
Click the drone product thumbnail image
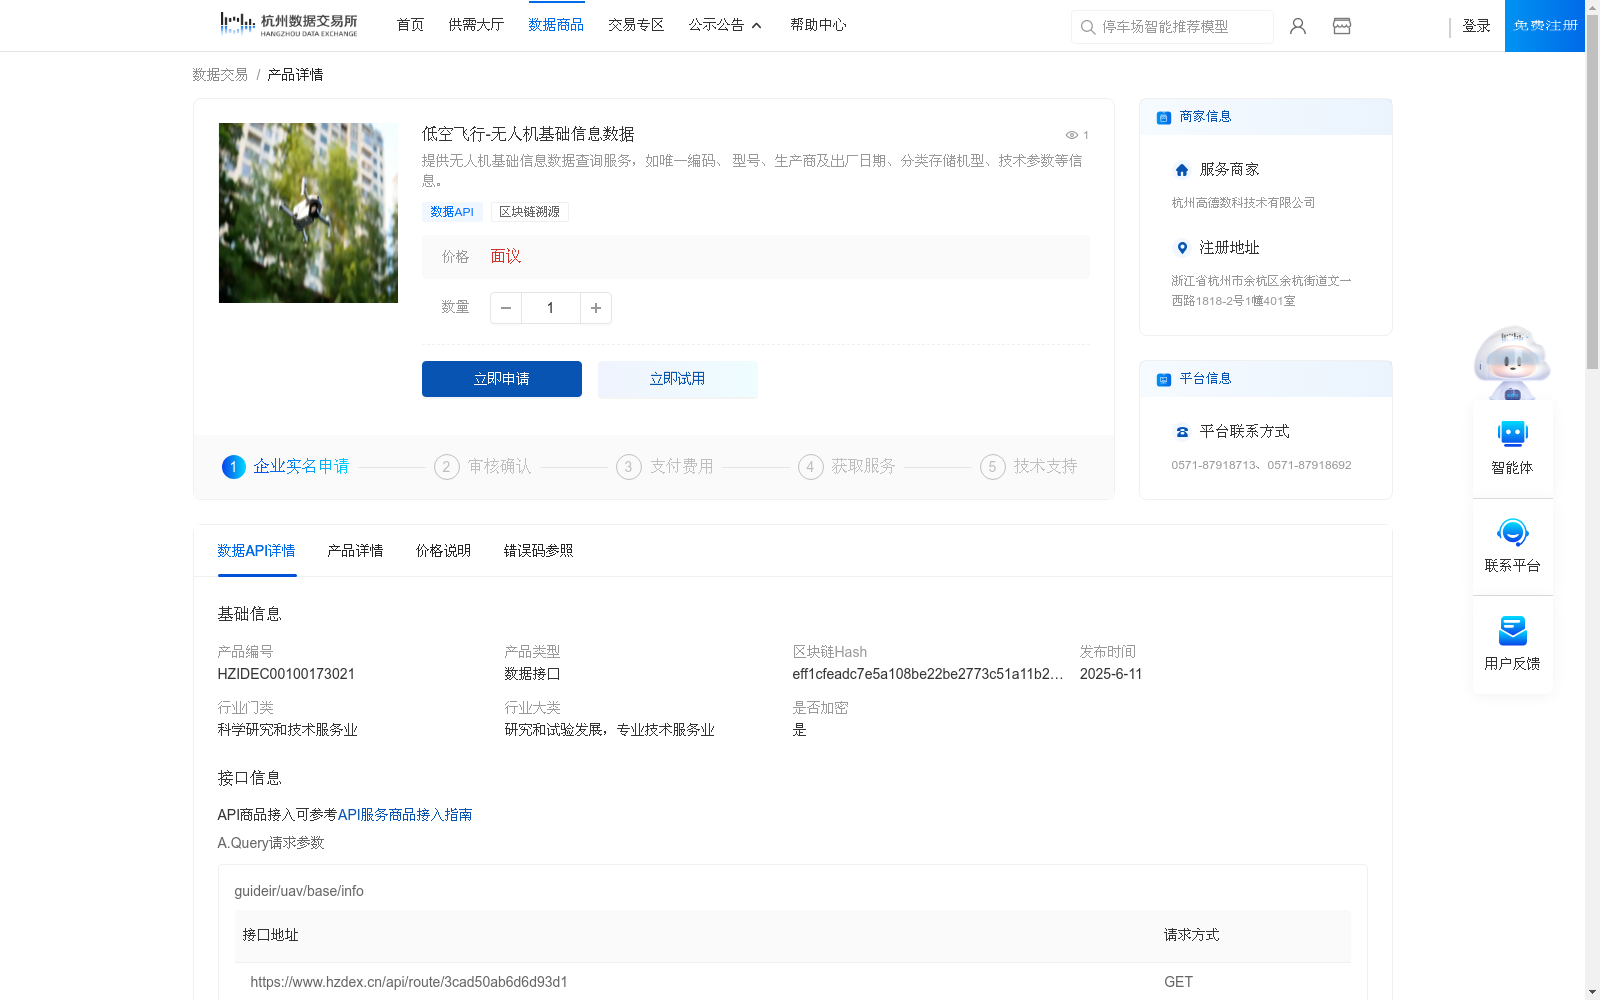pyautogui.click(x=308, y=213)
